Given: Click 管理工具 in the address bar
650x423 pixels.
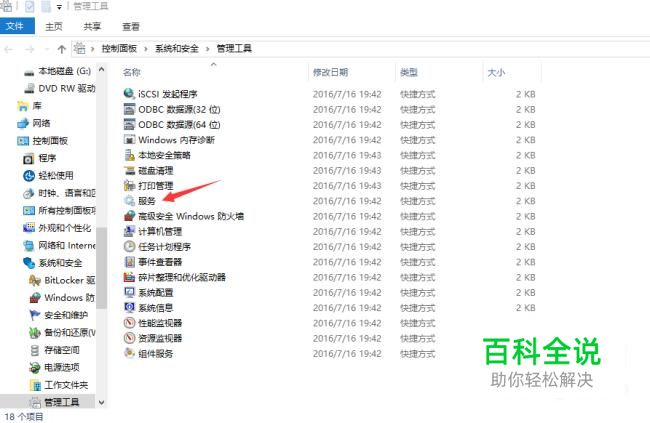Looking at the screenshot, I should [x=234, y=49].
